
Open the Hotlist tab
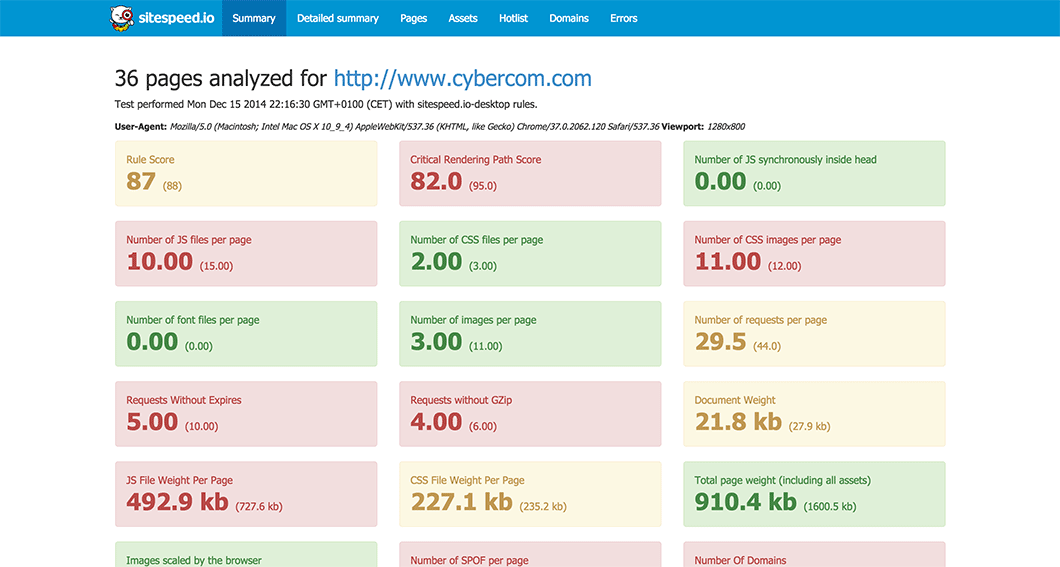513,18
